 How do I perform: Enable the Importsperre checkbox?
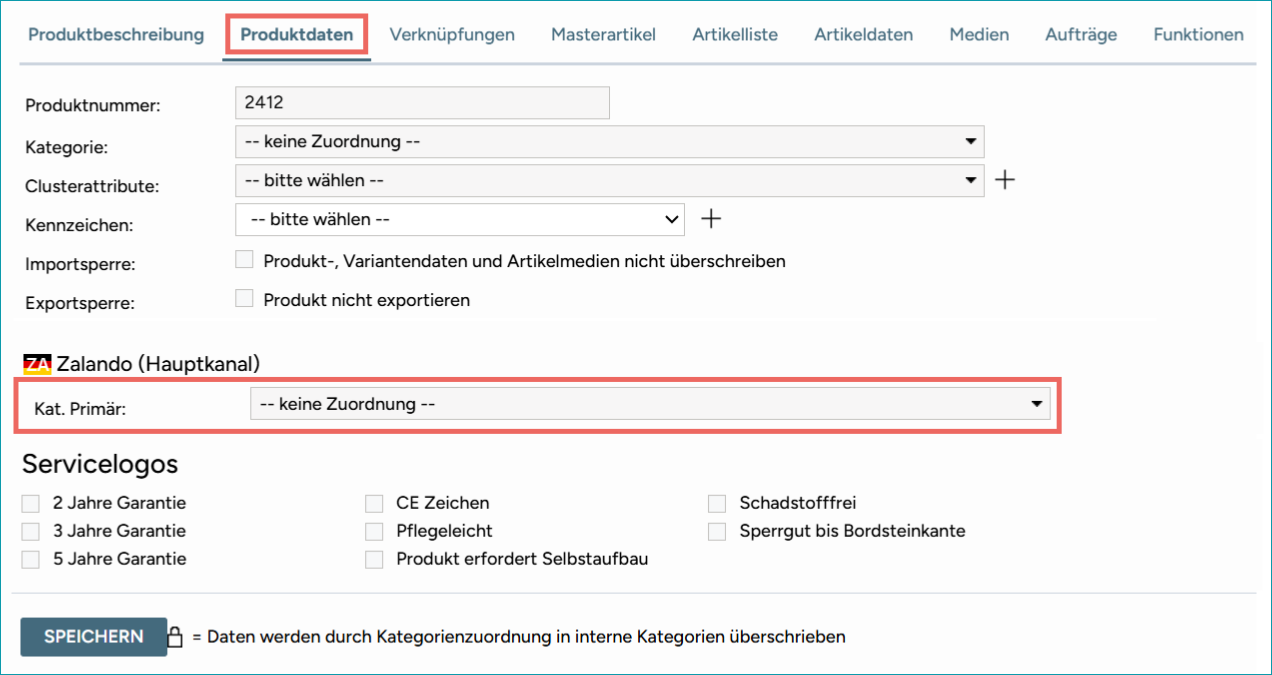pos(244,260)
